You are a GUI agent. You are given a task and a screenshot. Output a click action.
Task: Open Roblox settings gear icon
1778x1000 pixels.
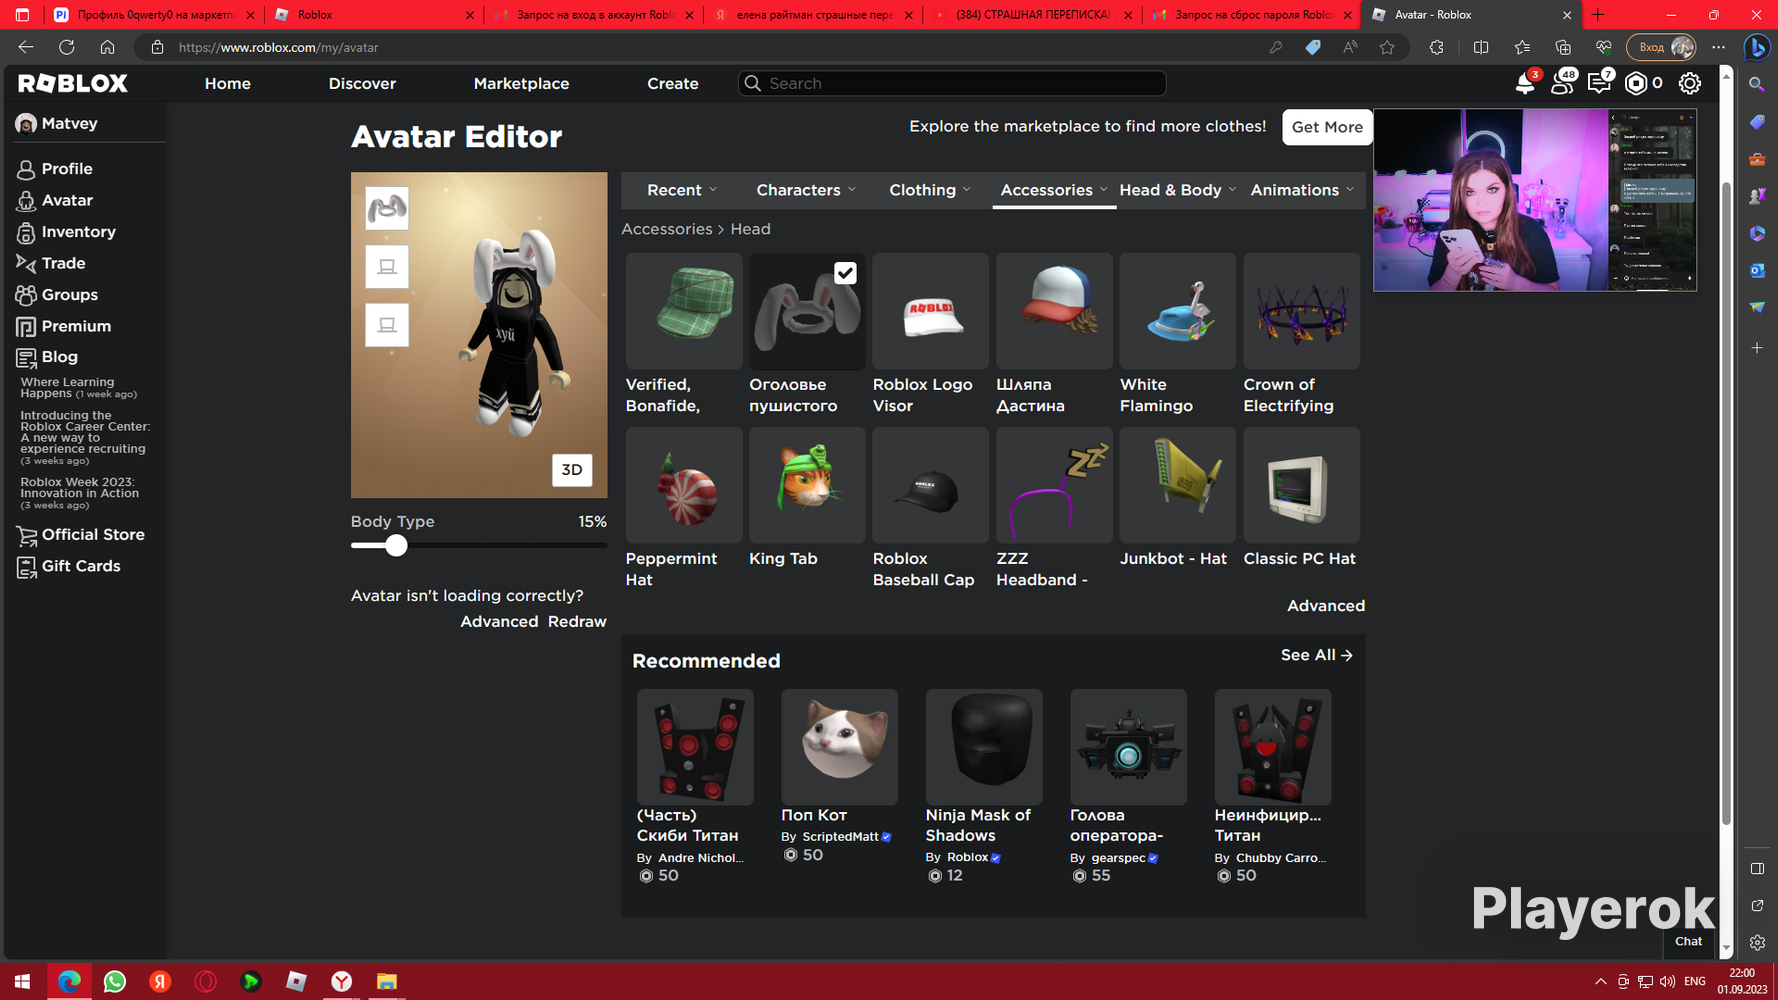(x=1690, y=83)
